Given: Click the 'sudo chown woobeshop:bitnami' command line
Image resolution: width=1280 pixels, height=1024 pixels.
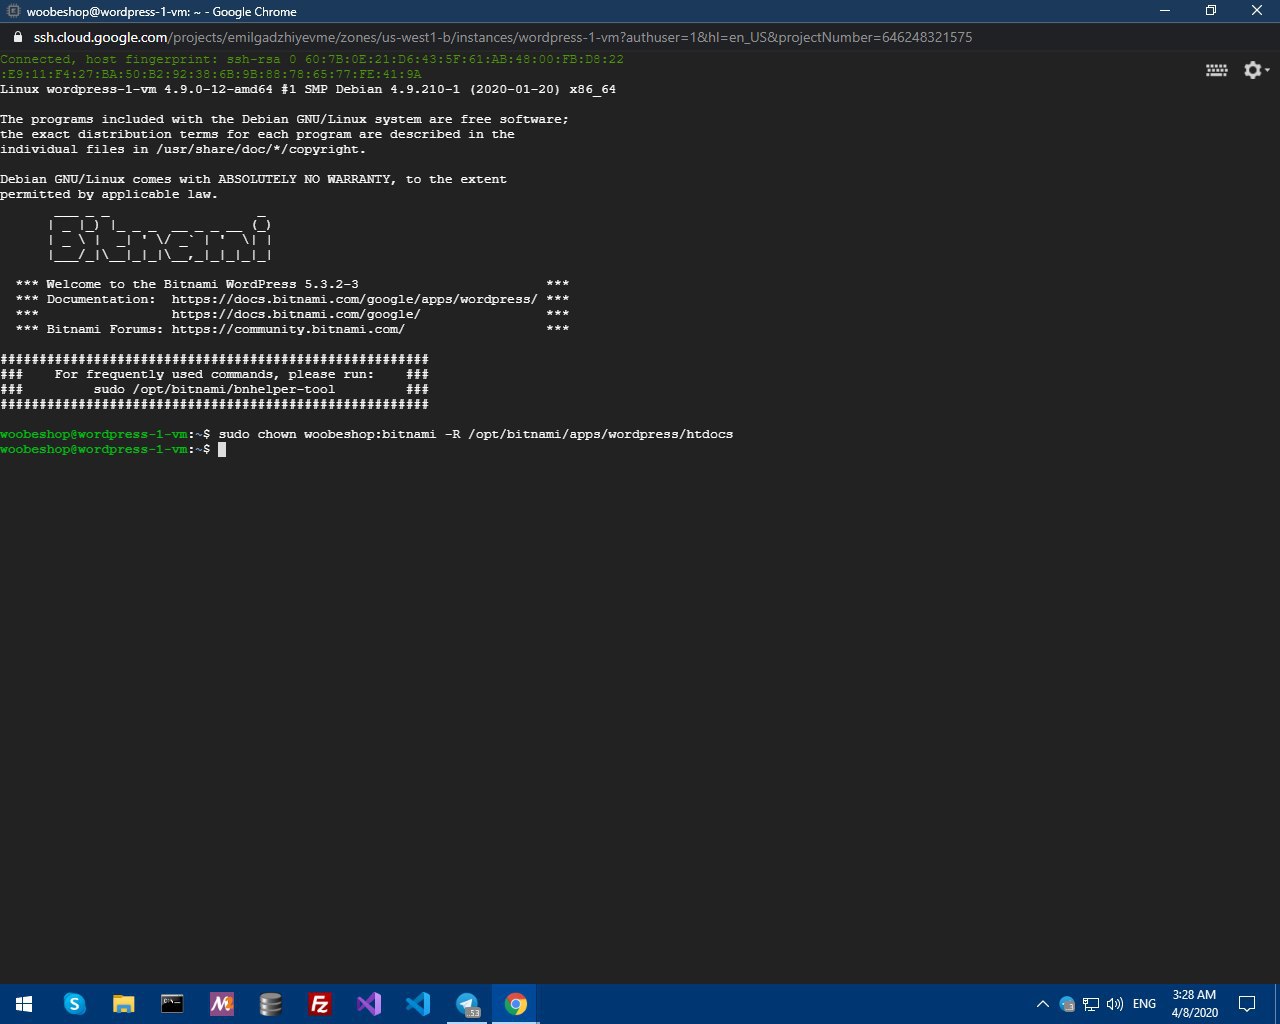Looking at the screenshot, I should point(476,434).
